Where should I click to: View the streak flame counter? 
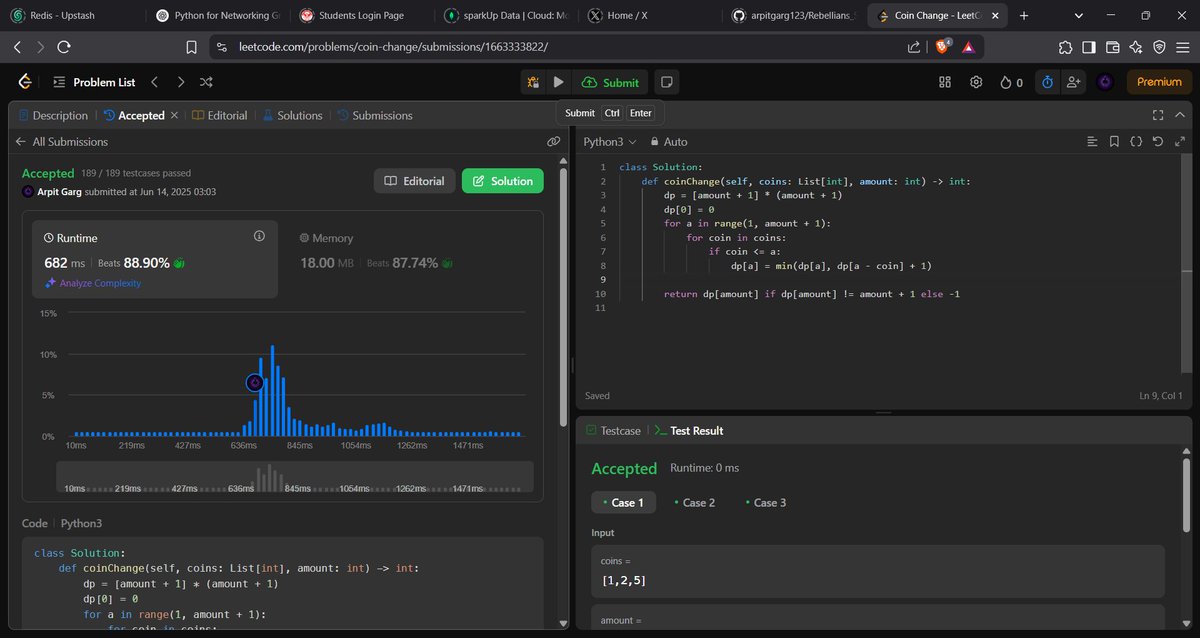point(1011,82)
